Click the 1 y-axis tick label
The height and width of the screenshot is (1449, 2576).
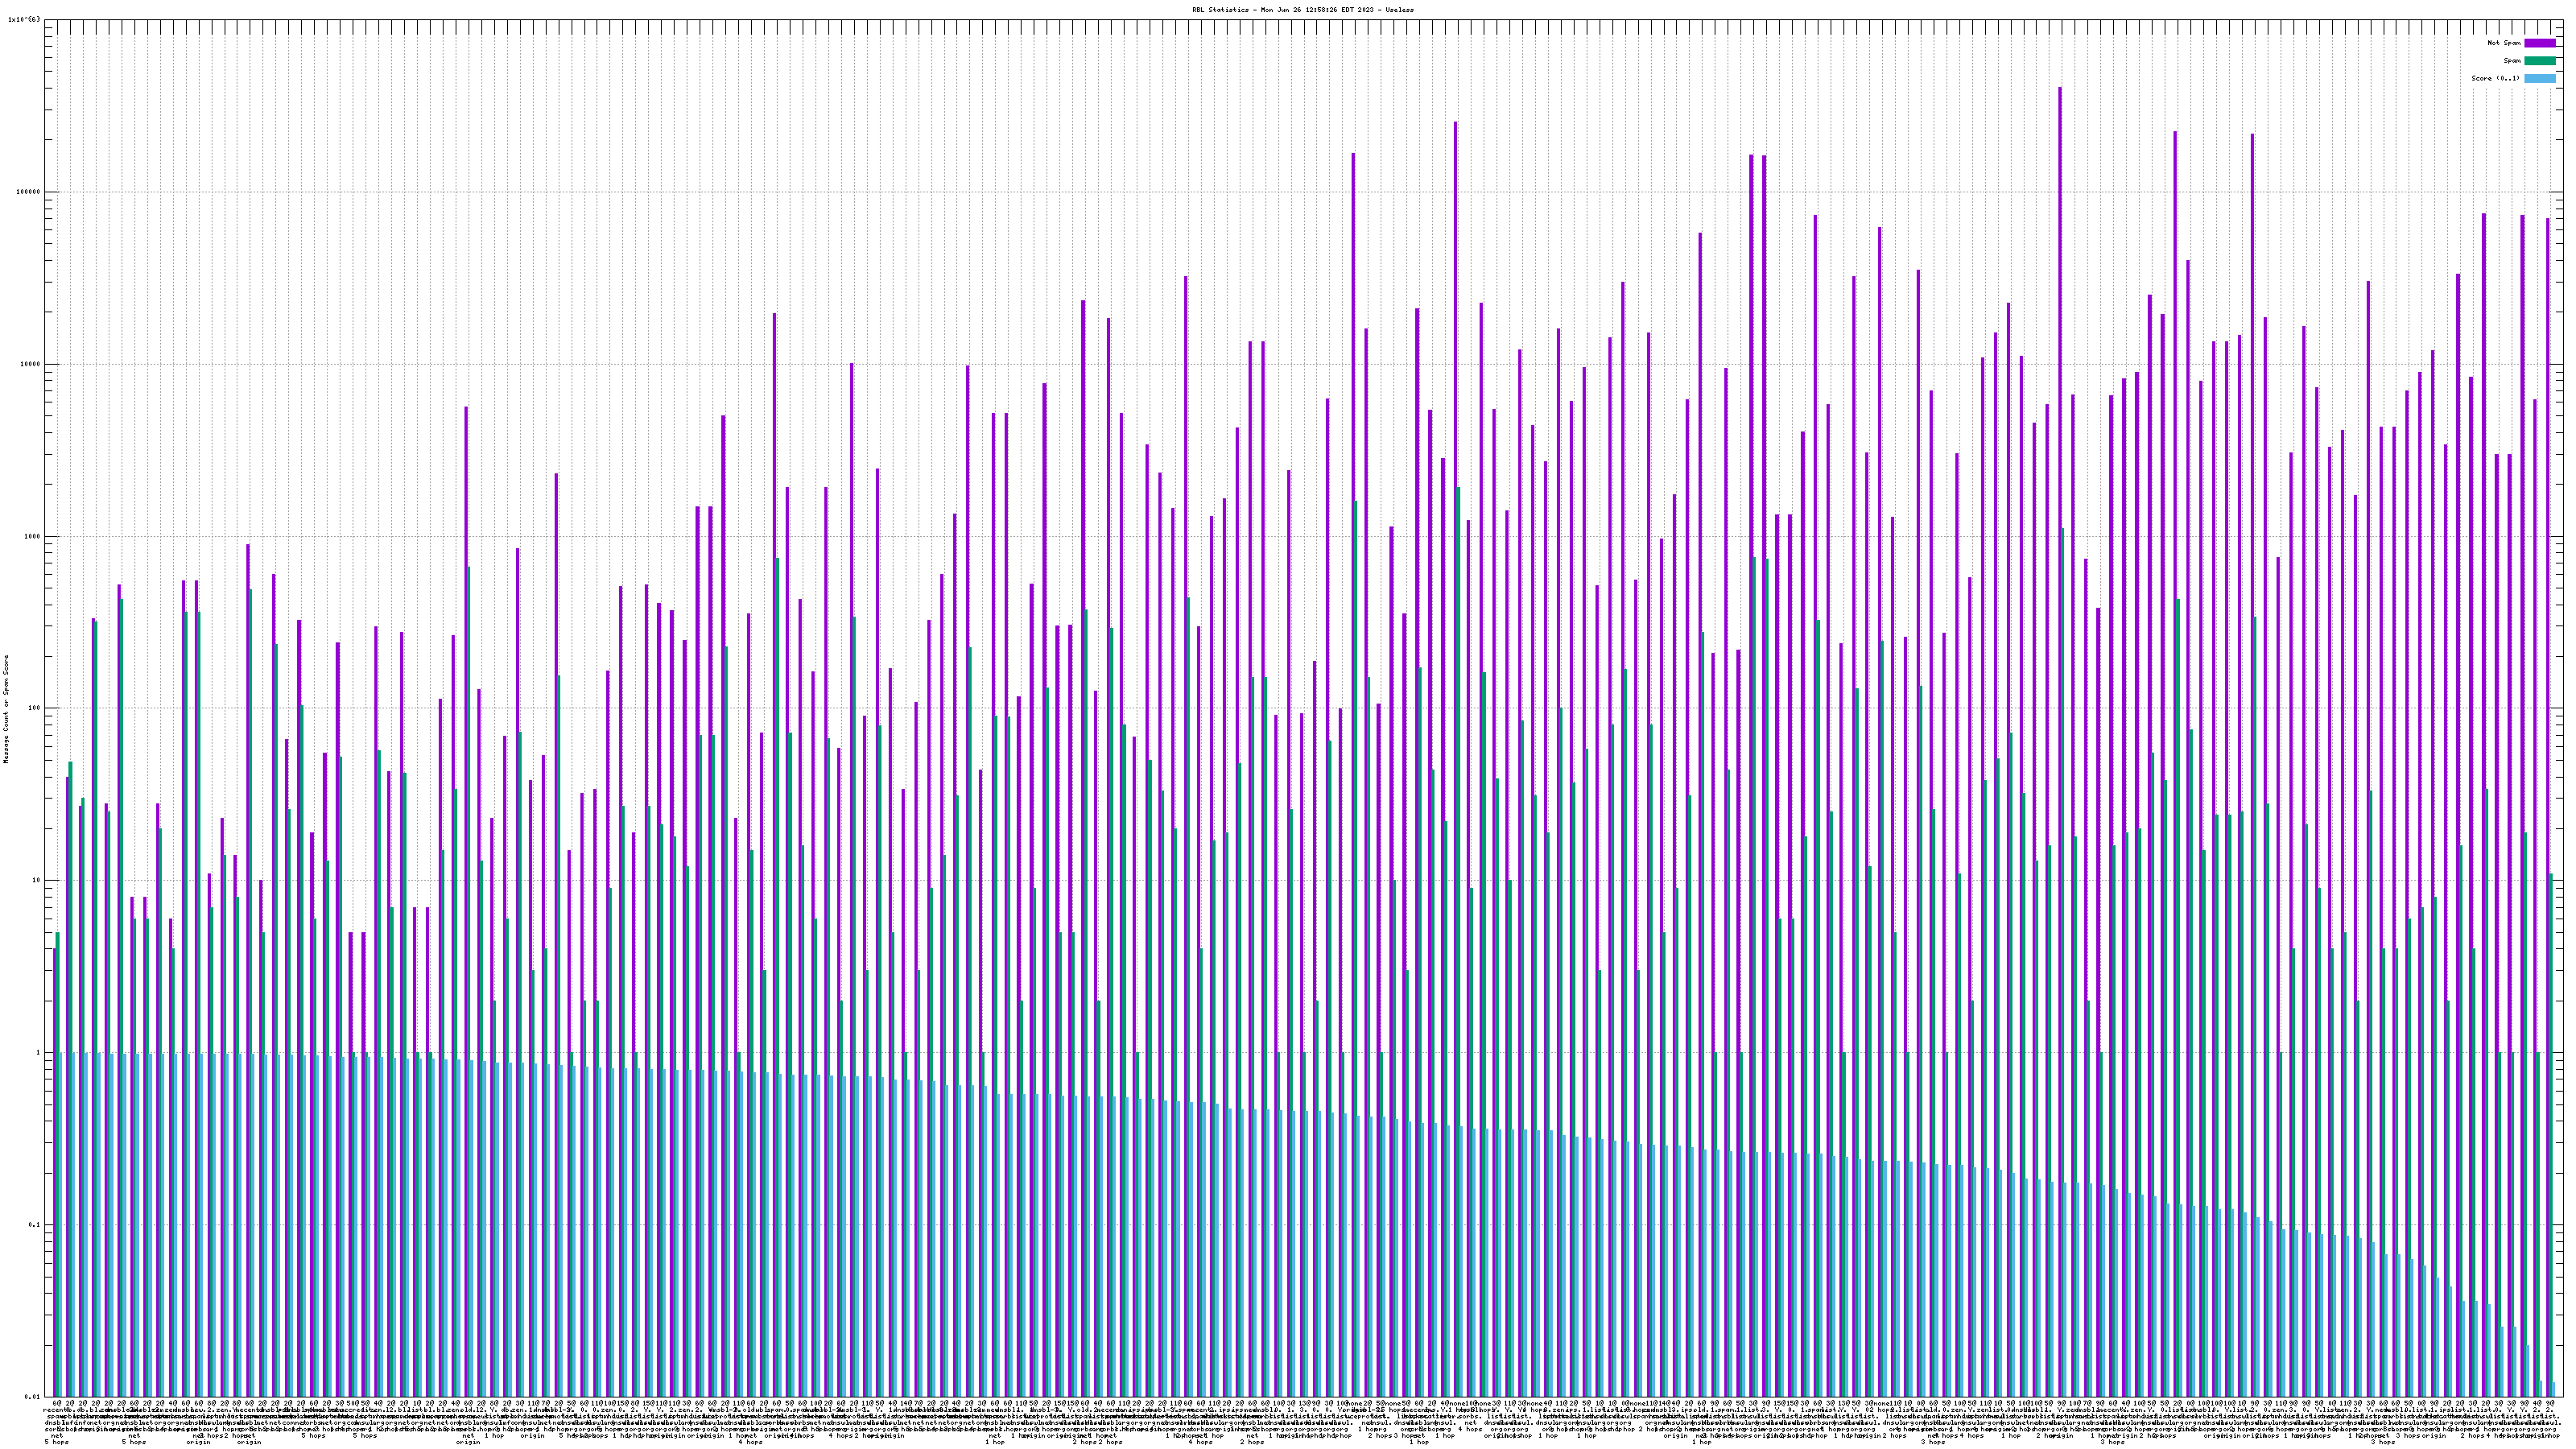[37, 1052]
